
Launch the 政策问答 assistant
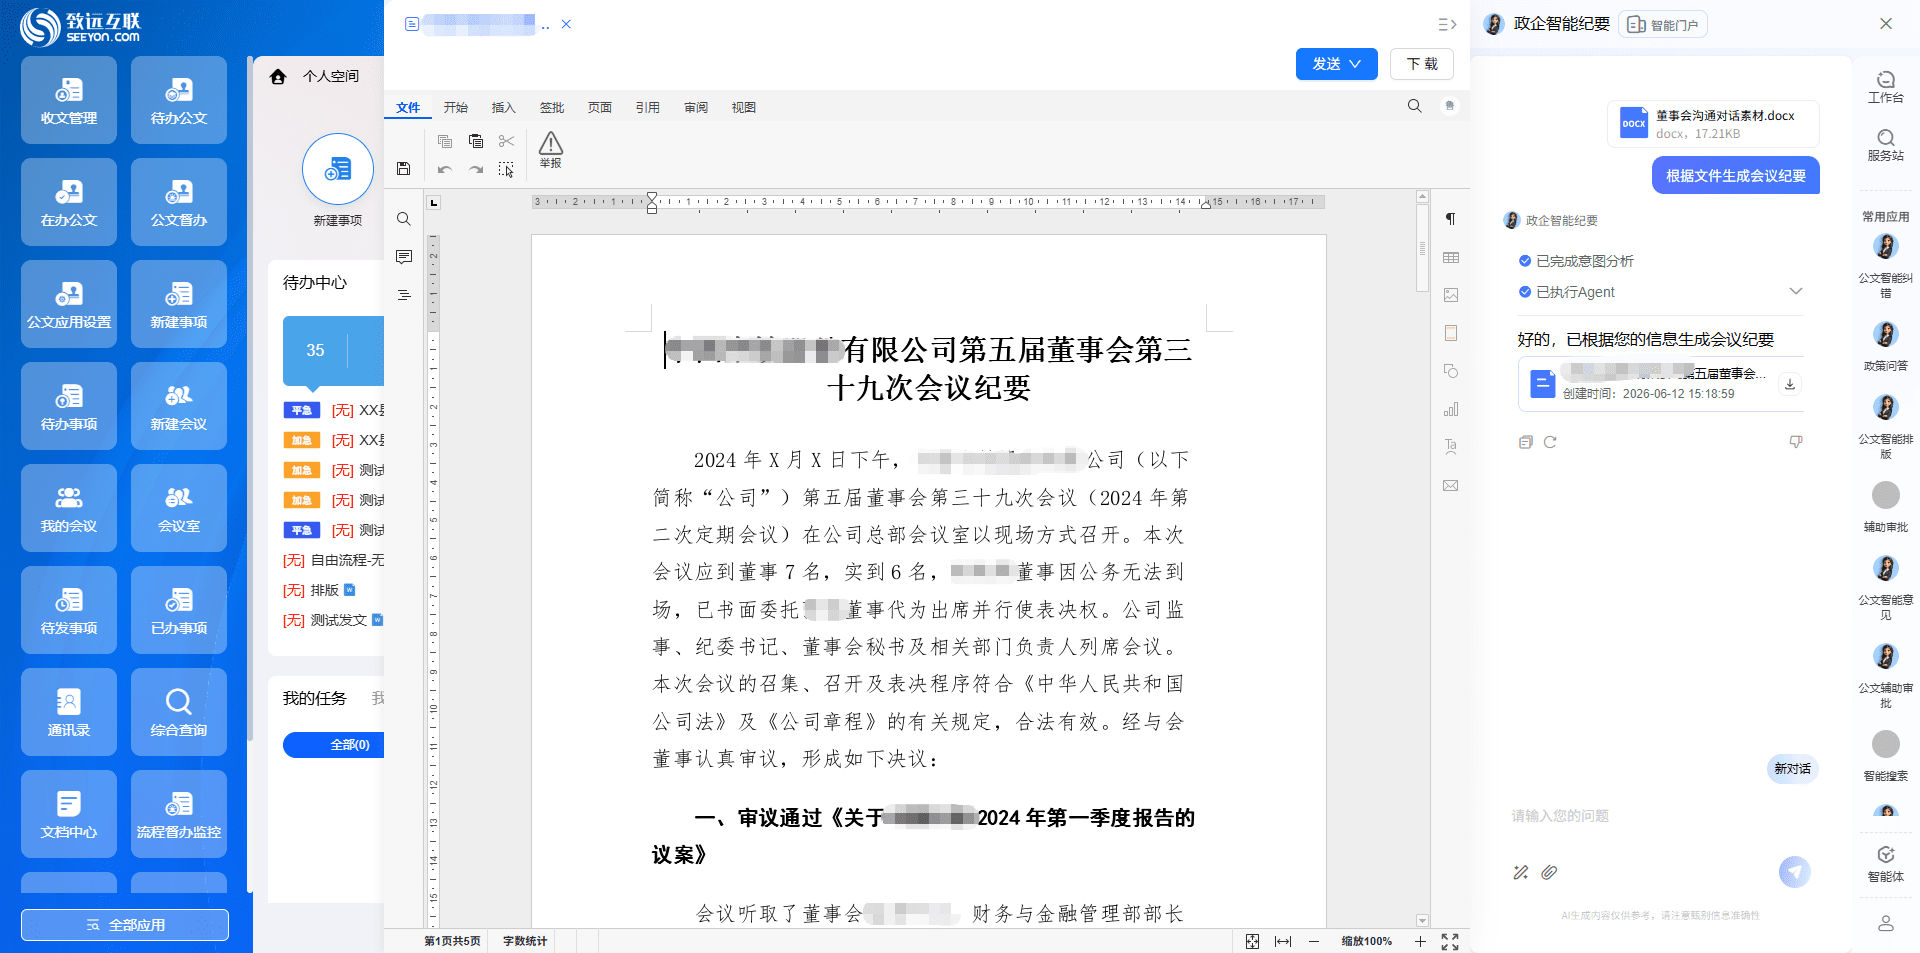[1886, 346]
